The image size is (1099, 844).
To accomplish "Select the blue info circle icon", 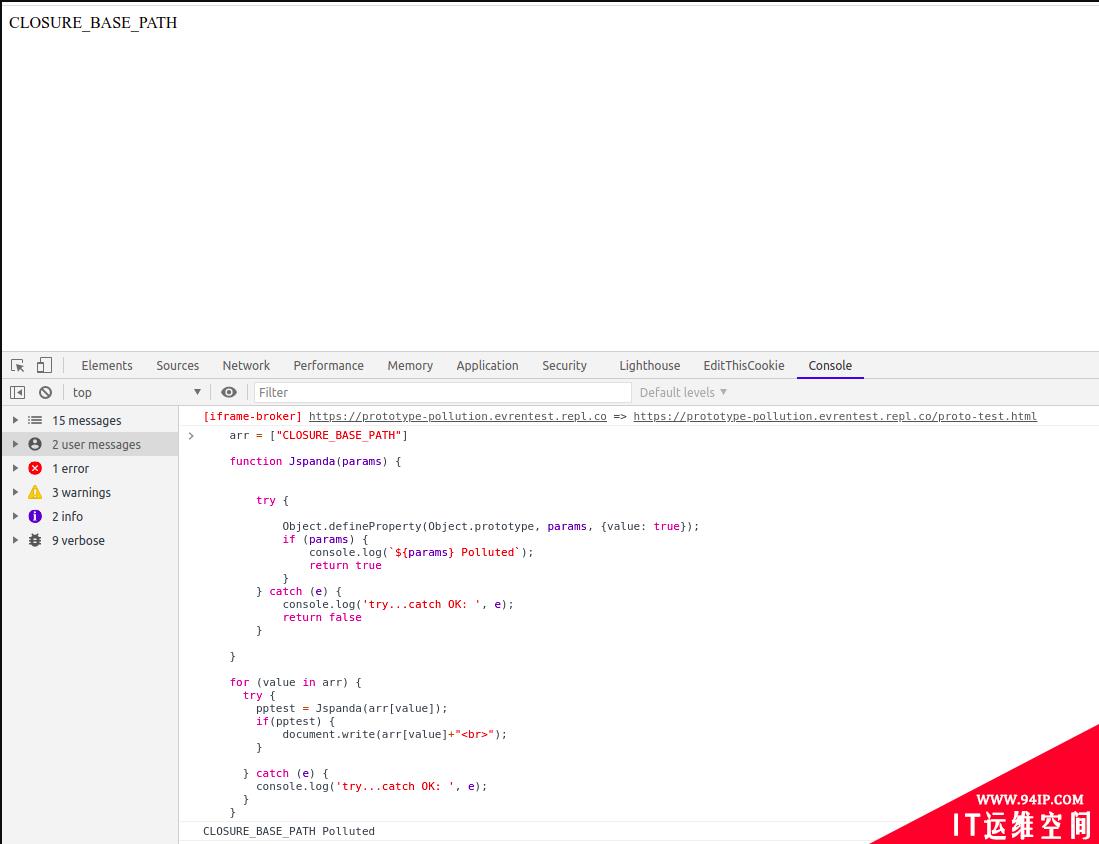I will (x=35, y=516).
